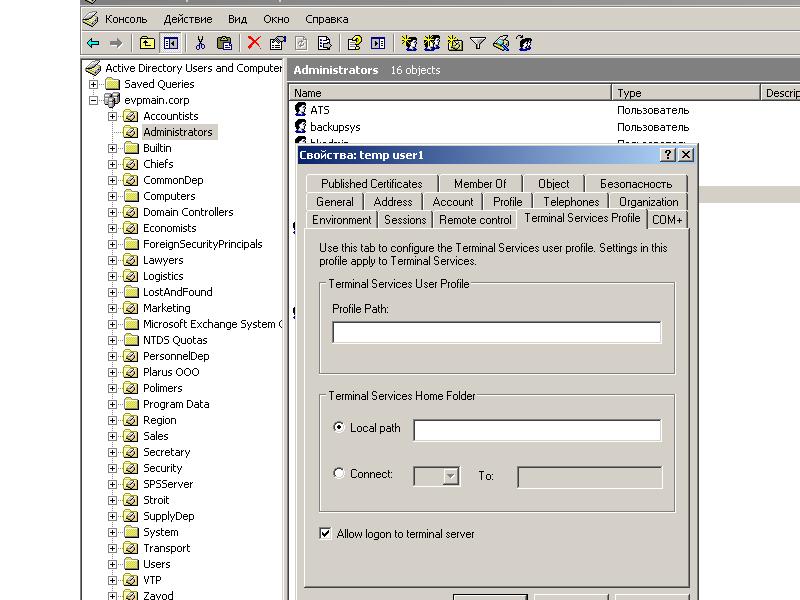Viewport: 800px width, 600px height.
Task: Click the Up One Level folder icon
Action: click(147, 43)
